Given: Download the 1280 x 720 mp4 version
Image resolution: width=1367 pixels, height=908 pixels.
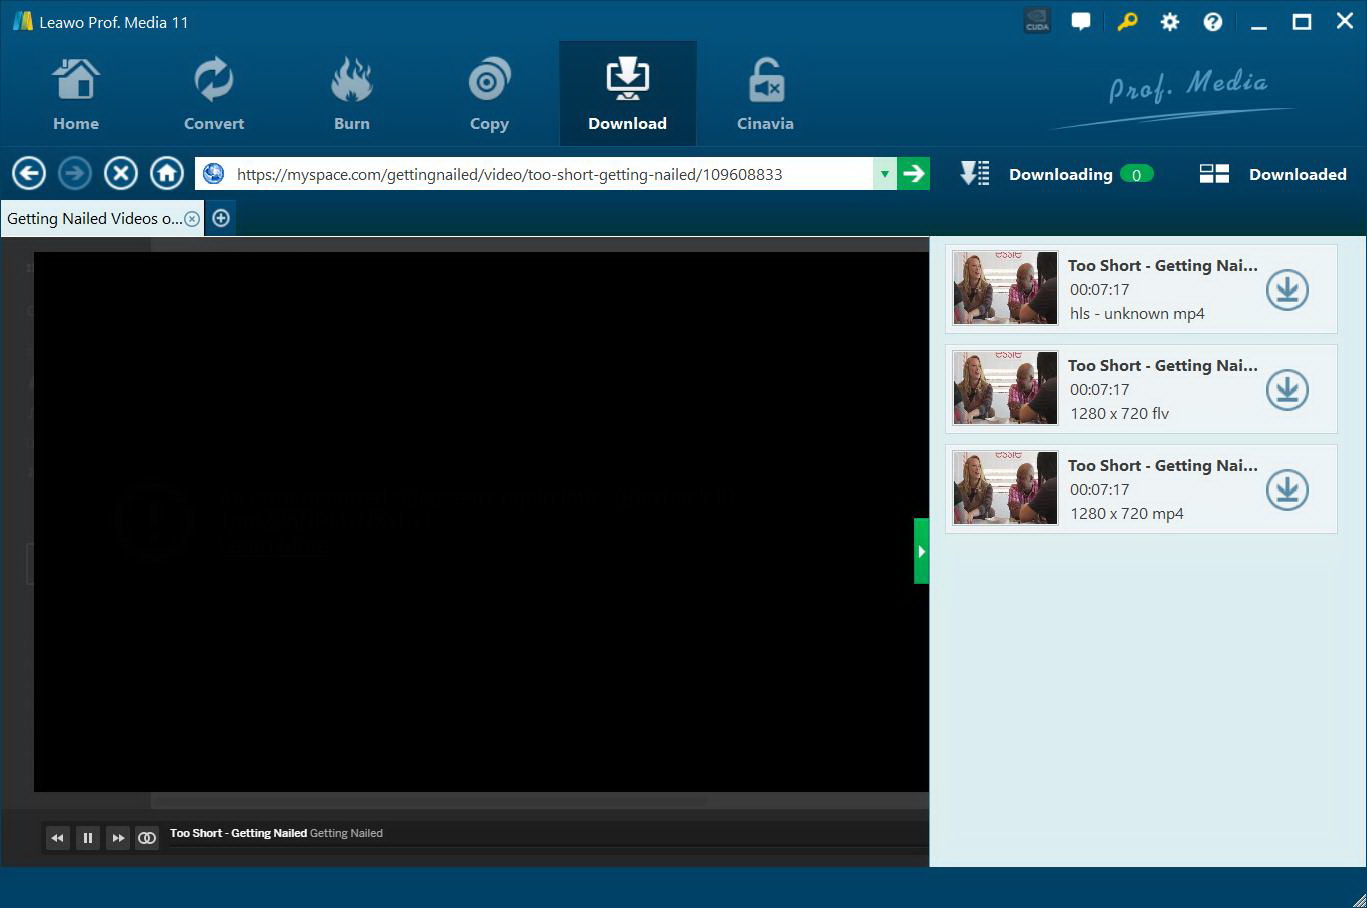Looking at the screenshot, I should click(1287, 490).
